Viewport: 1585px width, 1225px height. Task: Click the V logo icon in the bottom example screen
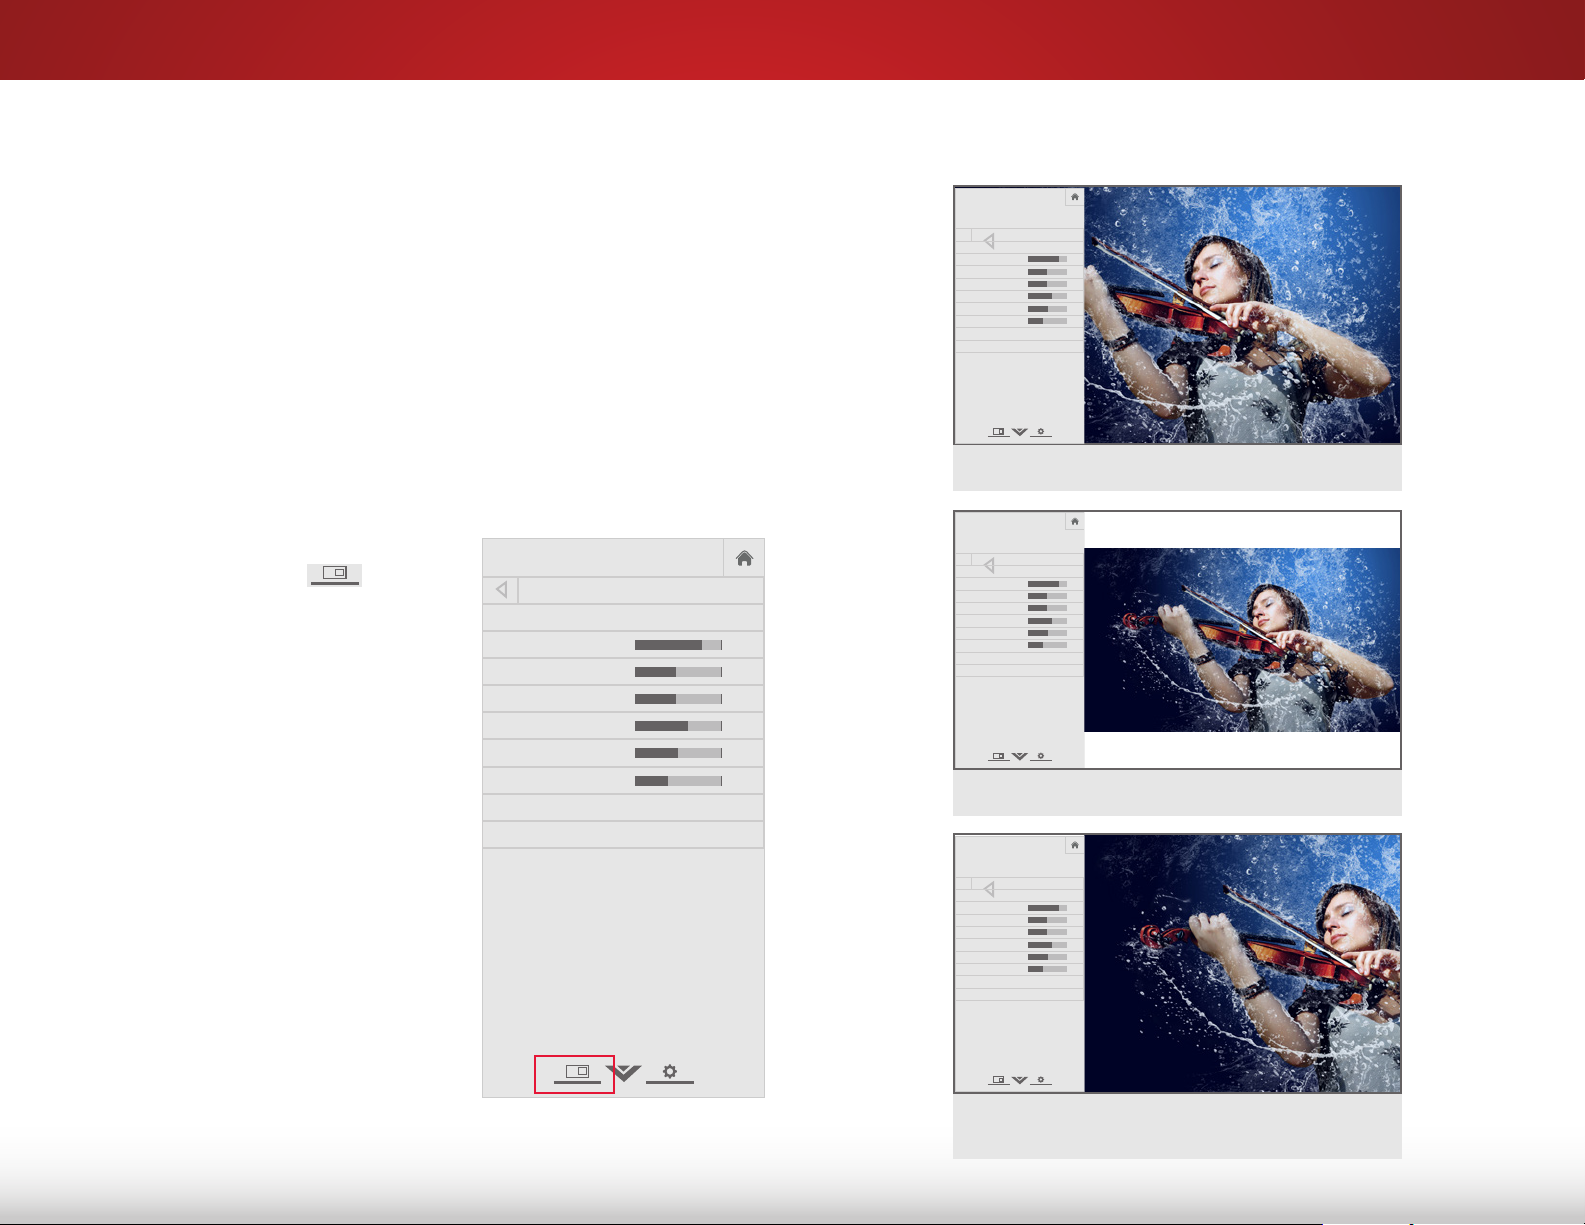coord(1019,1080)
